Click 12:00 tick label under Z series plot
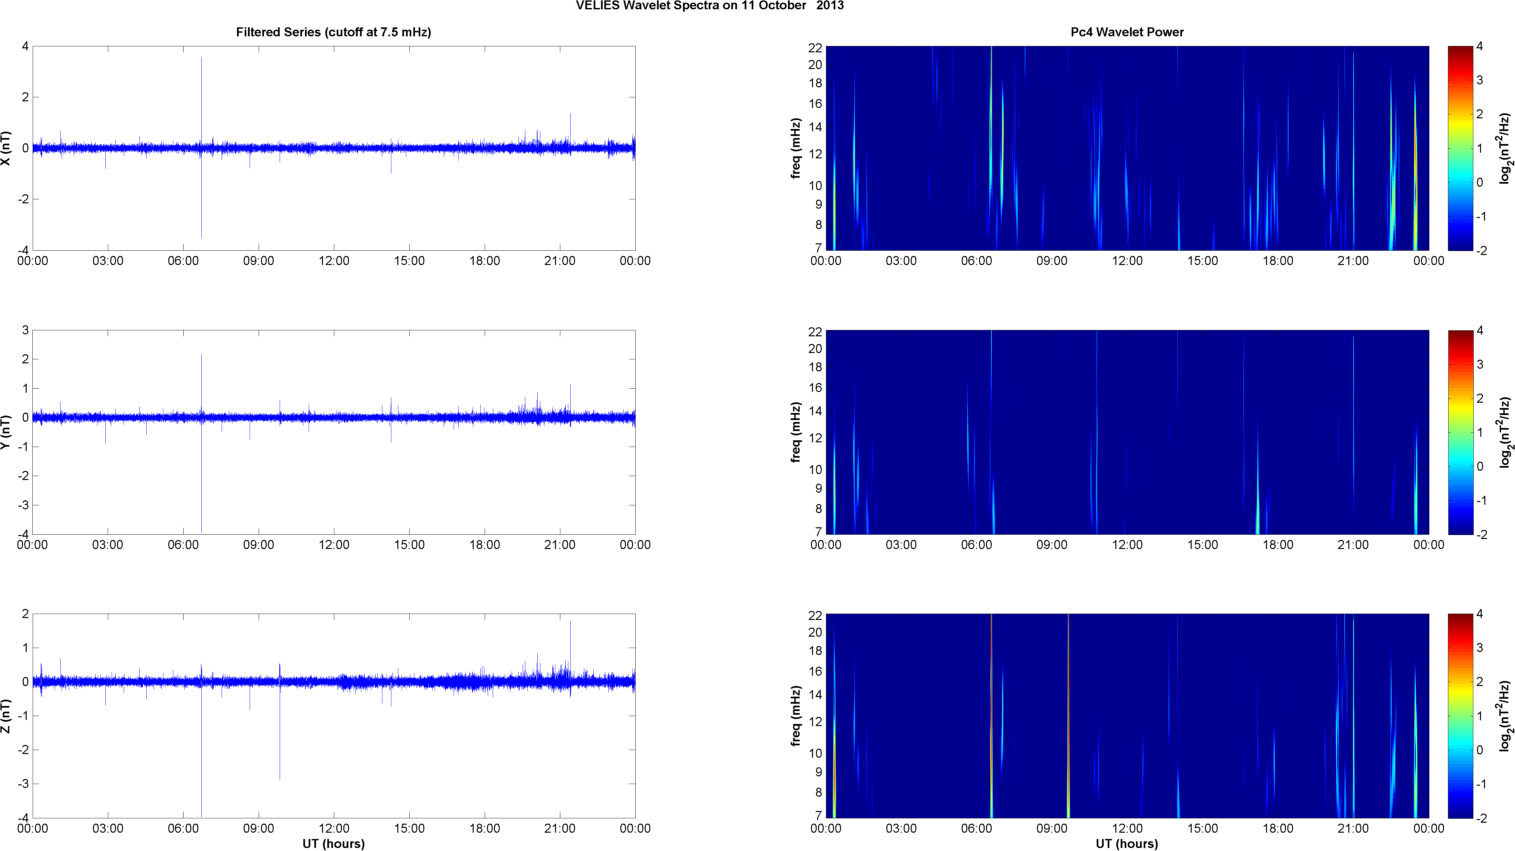 pos(334,828)
